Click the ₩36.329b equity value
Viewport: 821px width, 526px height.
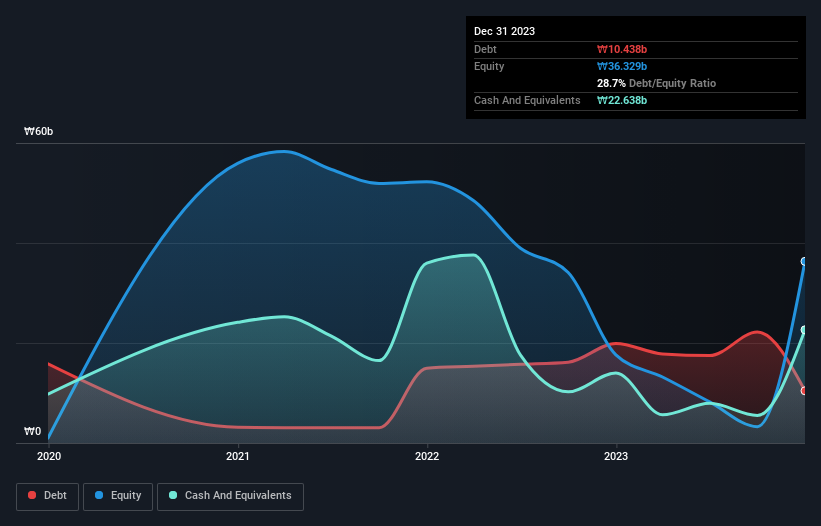point(622,66)
